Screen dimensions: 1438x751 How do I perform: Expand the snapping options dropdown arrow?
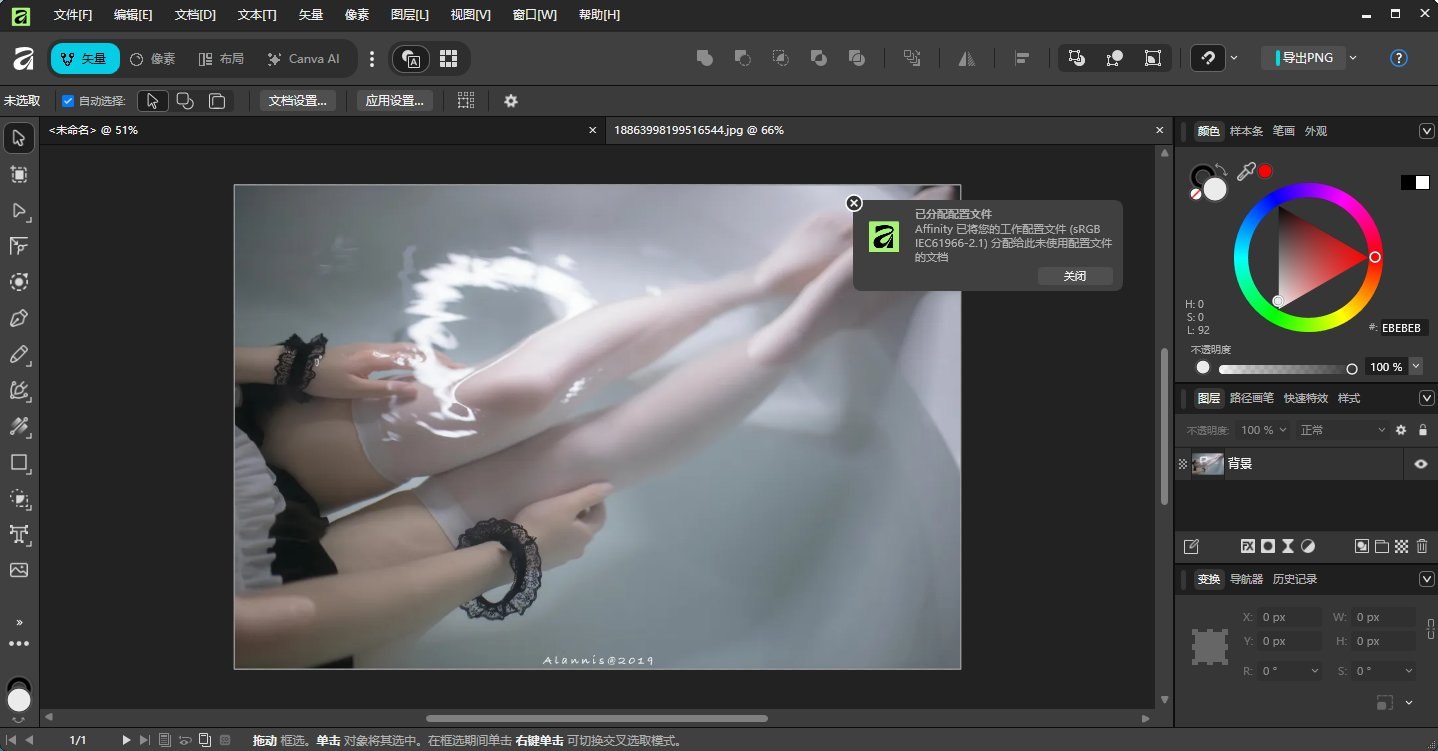(x=1234, y=59)
